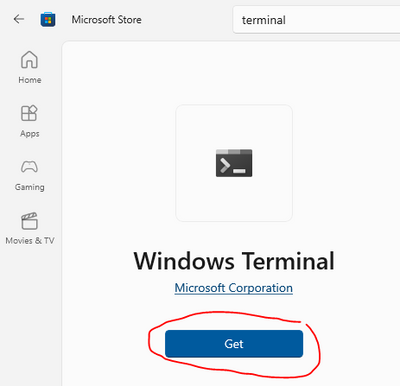
Task: Click the gray header left of search box
Action: point(187,20)
